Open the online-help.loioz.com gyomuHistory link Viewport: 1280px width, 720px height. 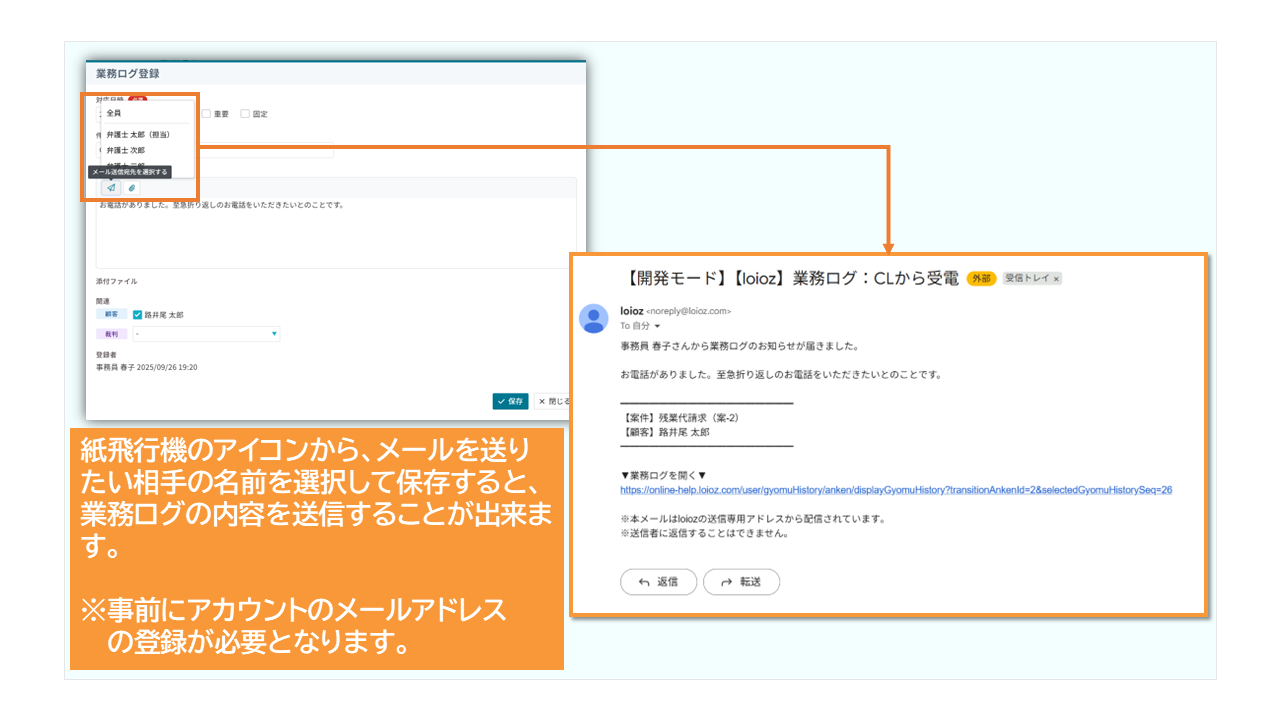pos(895,490)
